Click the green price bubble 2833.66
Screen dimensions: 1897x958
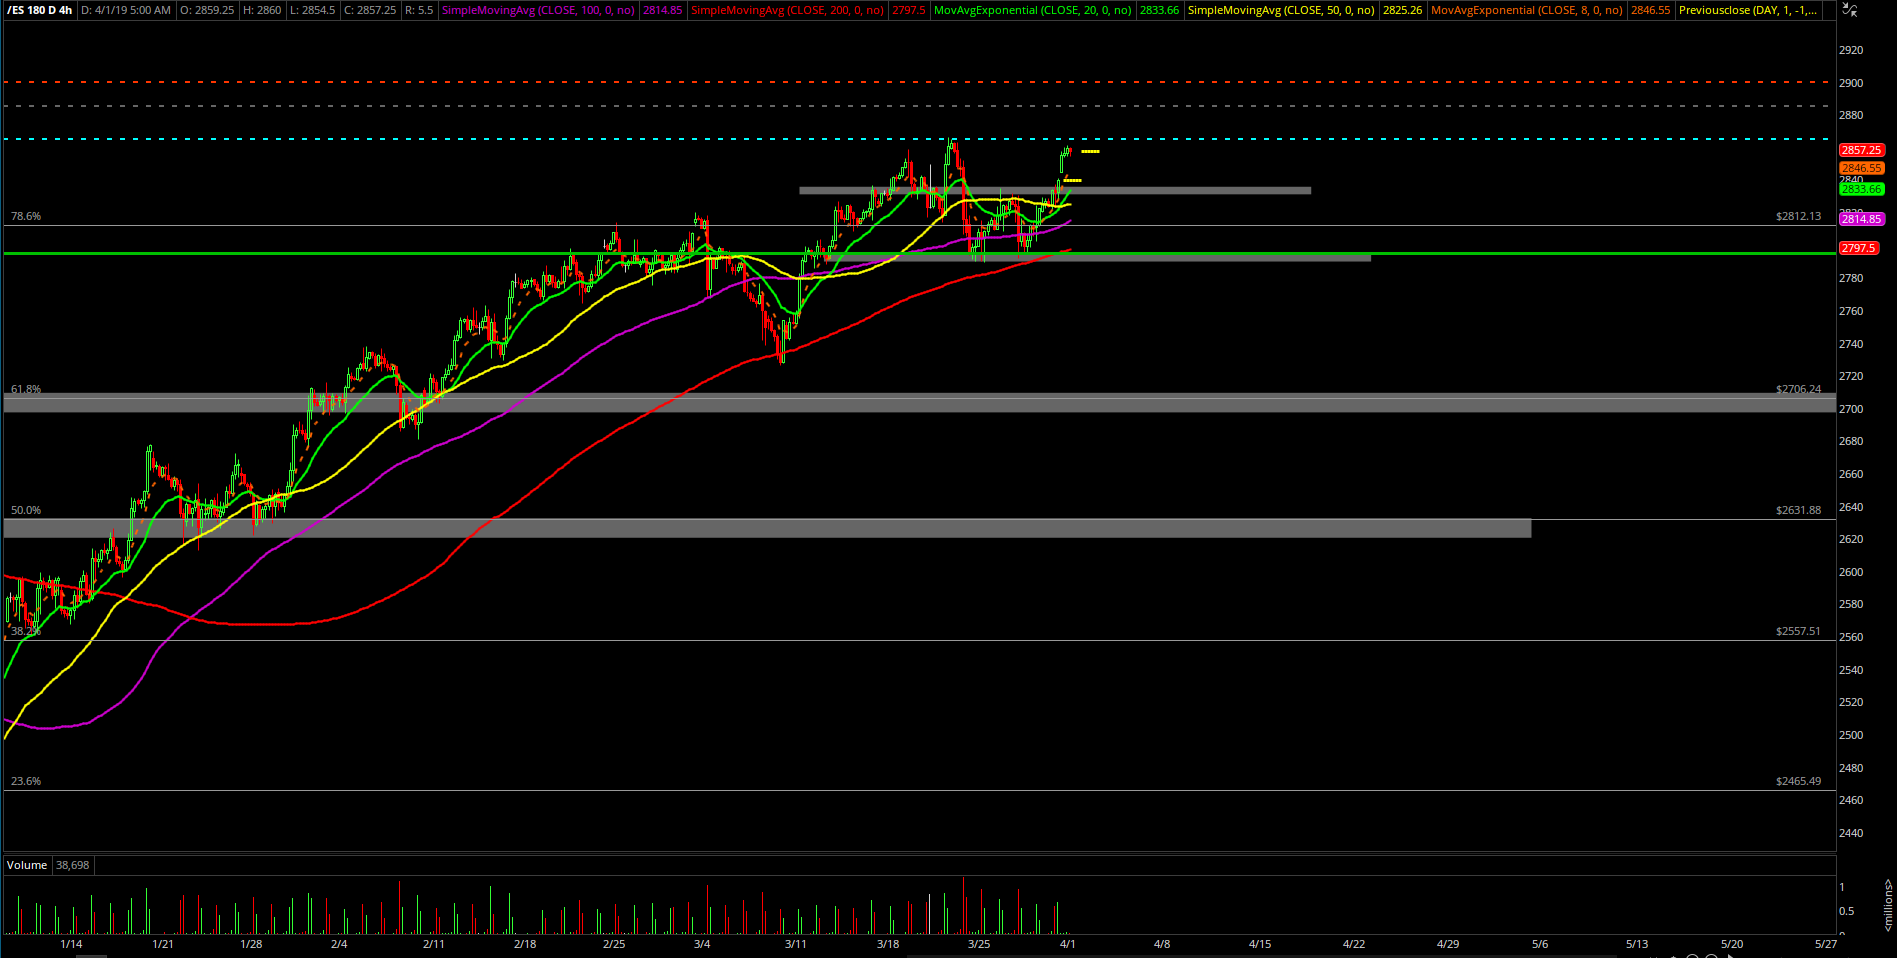click(x=1861, y=189)
